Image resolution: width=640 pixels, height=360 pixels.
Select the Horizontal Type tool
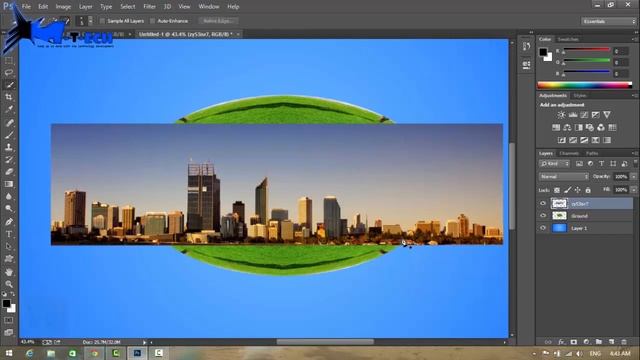[x=9, y=234]
